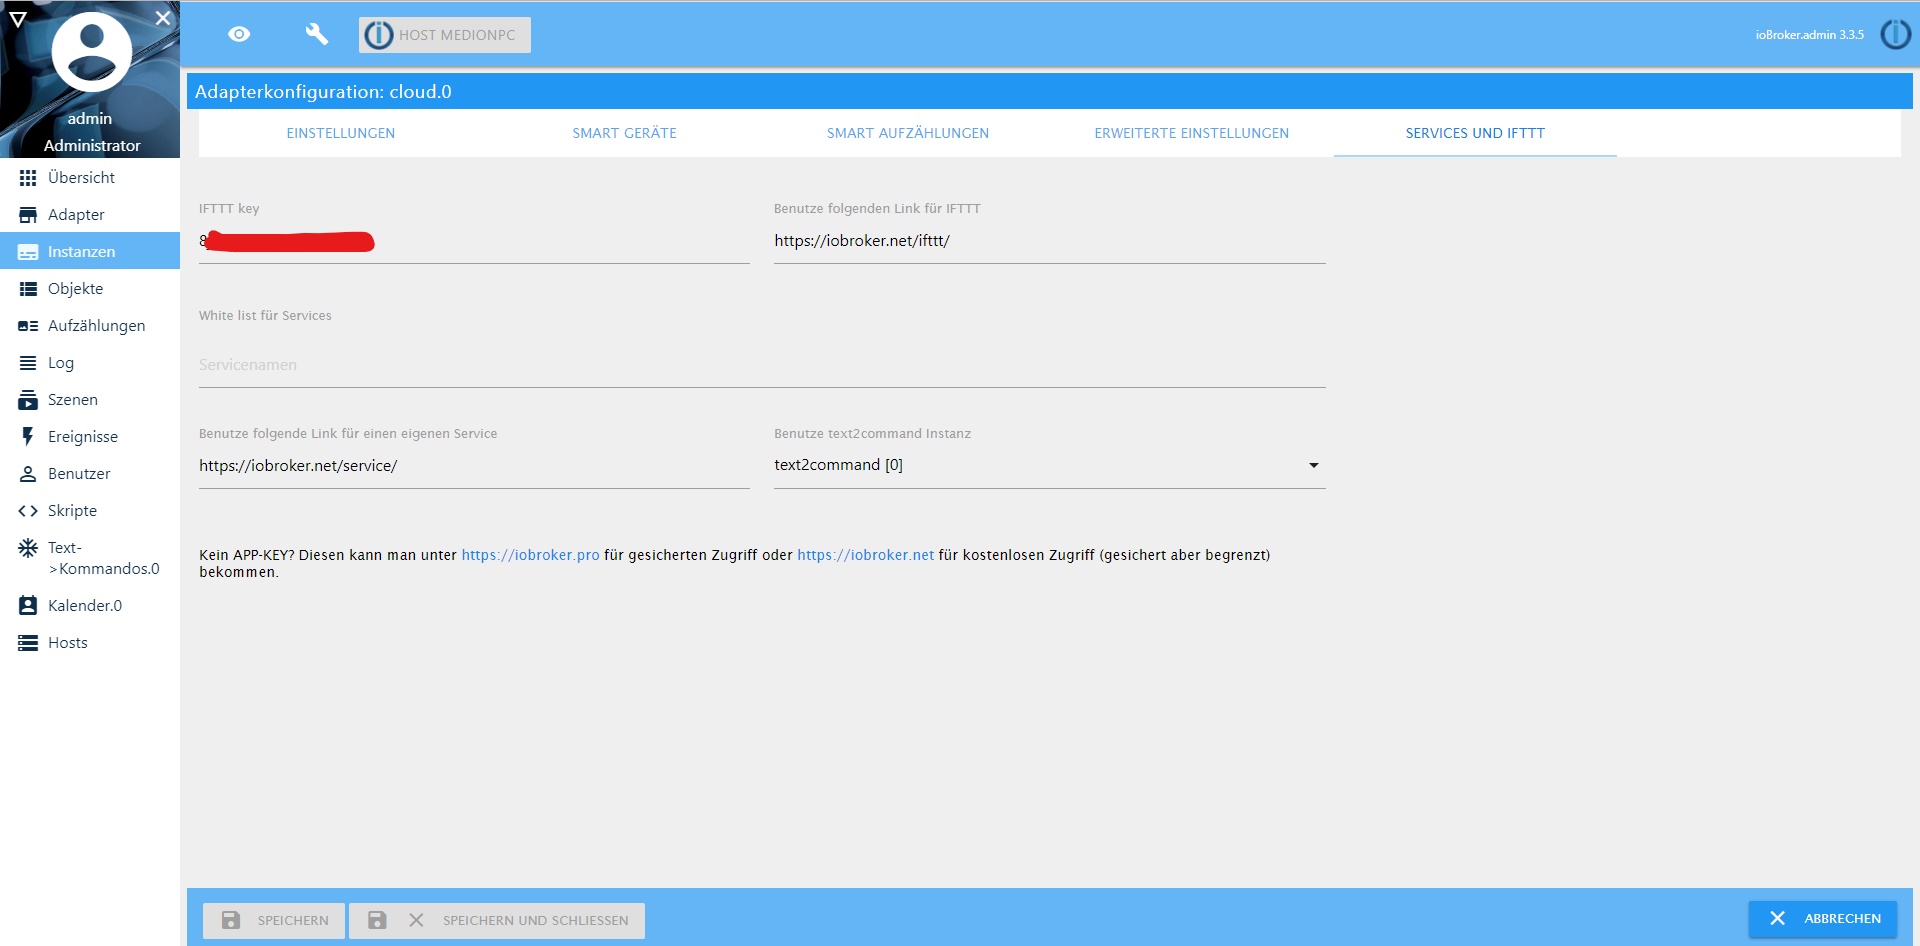
Task: Click the Abbrechen button
Action: [1823, 918]
